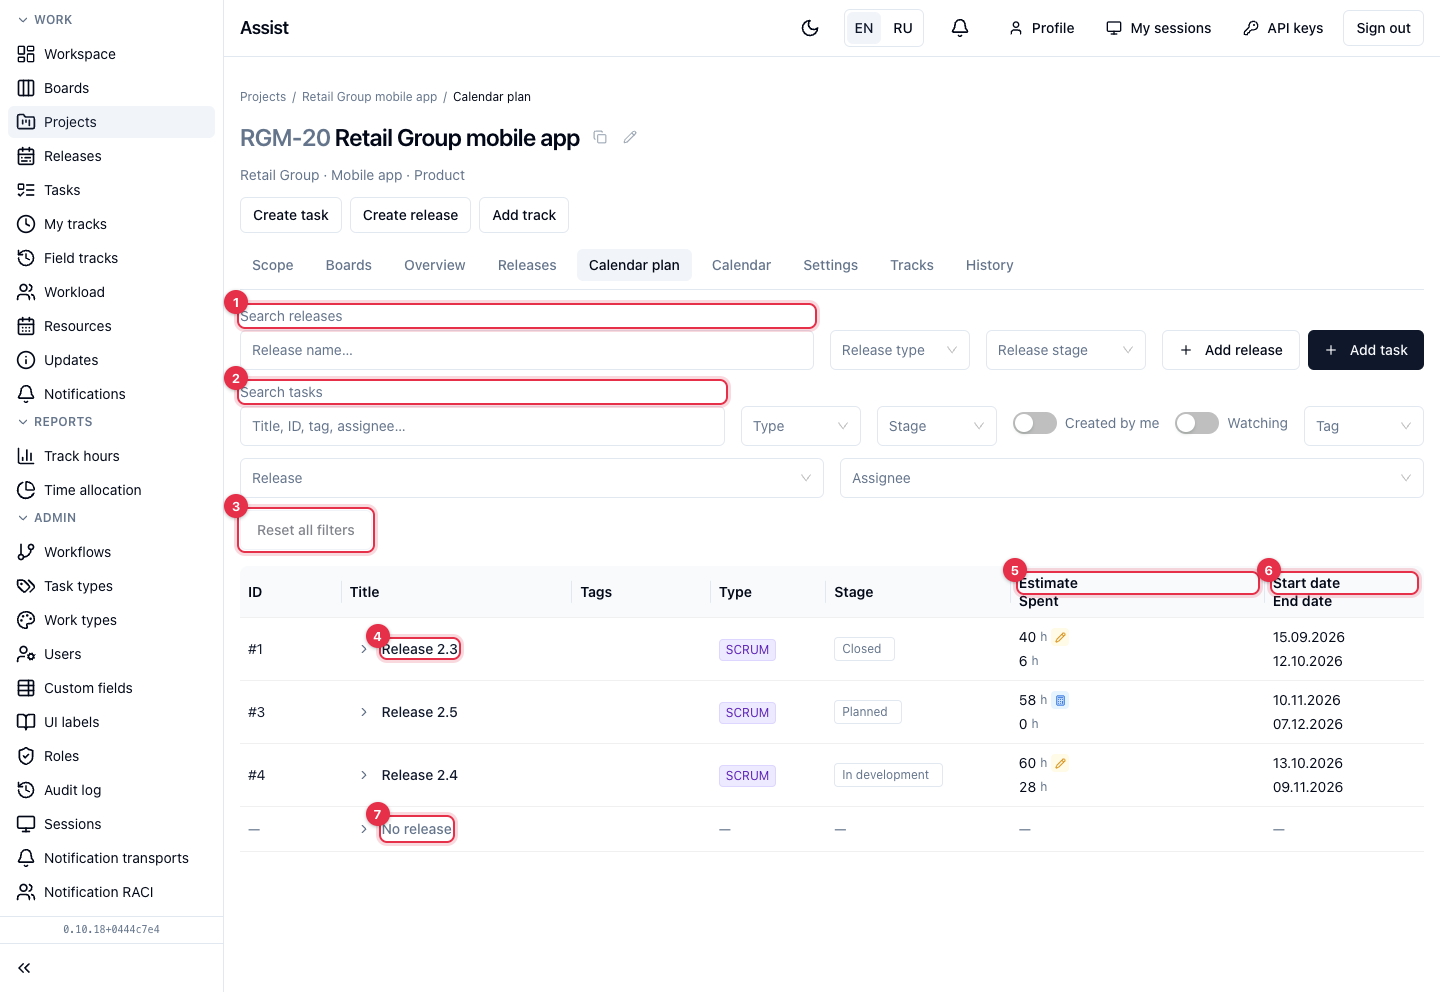Image resolution: width=1440 pixels, height=992 pixels.
Task: Toggle dark mode moon icon
Action: 810,28
